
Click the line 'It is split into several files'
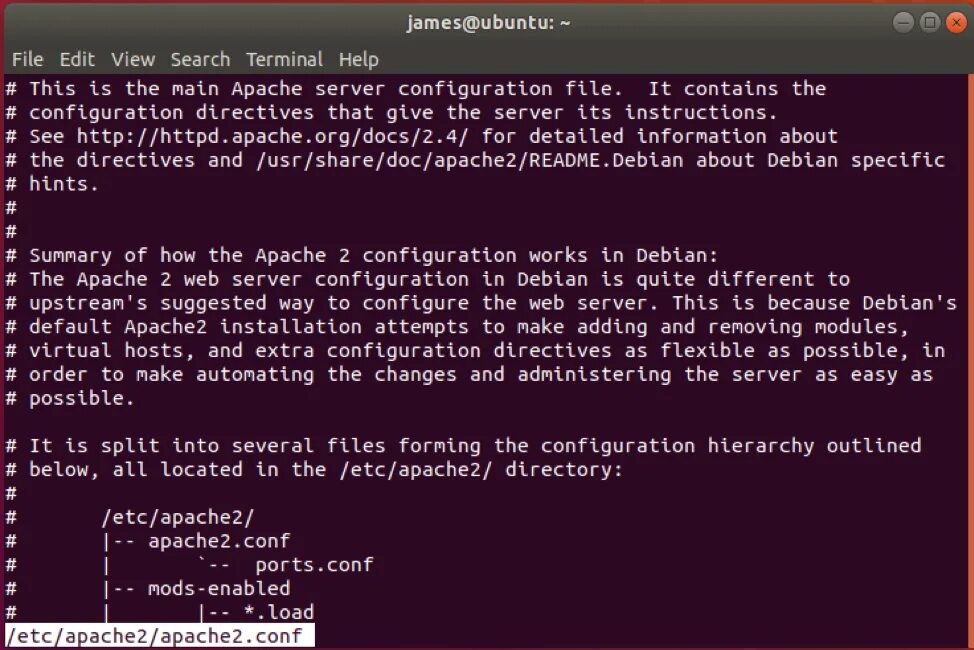click(463, 446)
